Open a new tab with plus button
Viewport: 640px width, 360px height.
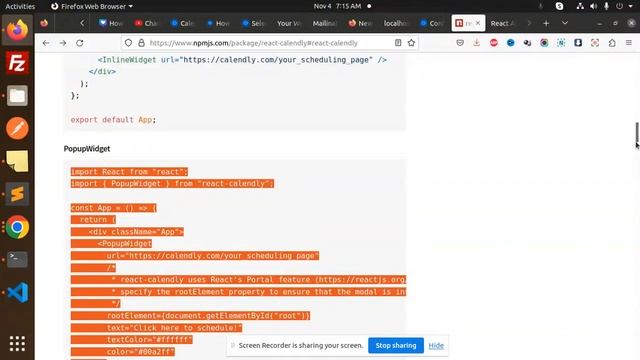pyautogui.click(x=546, y=23)
